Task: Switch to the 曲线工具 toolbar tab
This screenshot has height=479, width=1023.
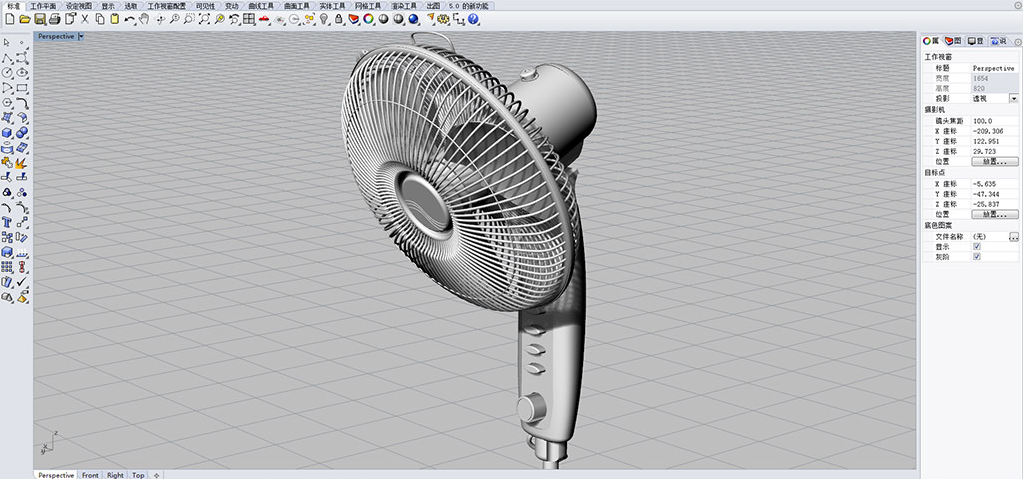Action: [x=261, y=5]
